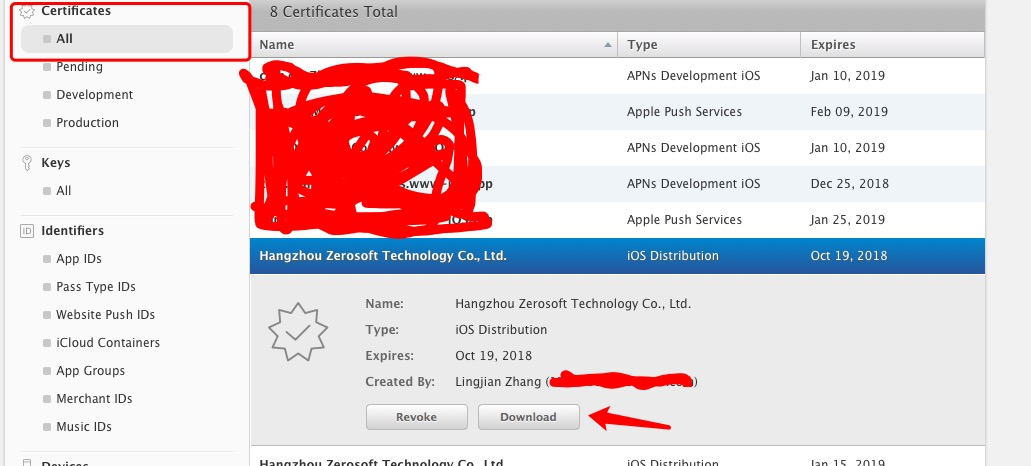The image size is (1031, 466).
Task: Click the Keys key icon
Action: click(x=27, y=163)
